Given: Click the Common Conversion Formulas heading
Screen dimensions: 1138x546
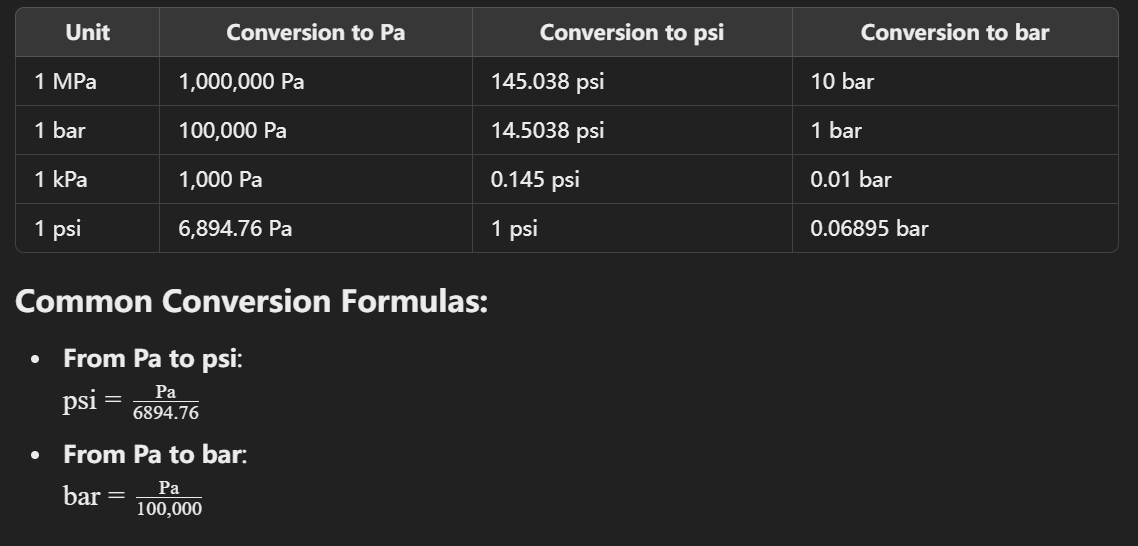Looking at the screenshot, I should click(x=251, y=301).
